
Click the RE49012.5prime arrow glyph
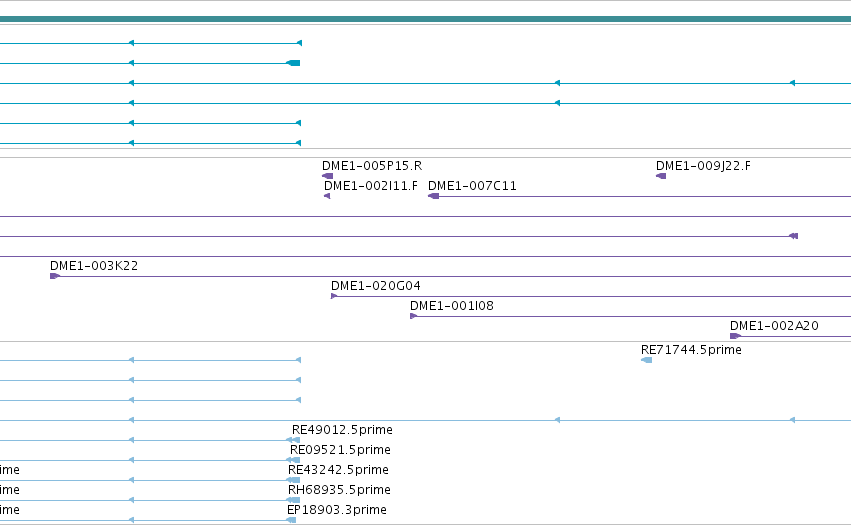[x=294, y=440]
